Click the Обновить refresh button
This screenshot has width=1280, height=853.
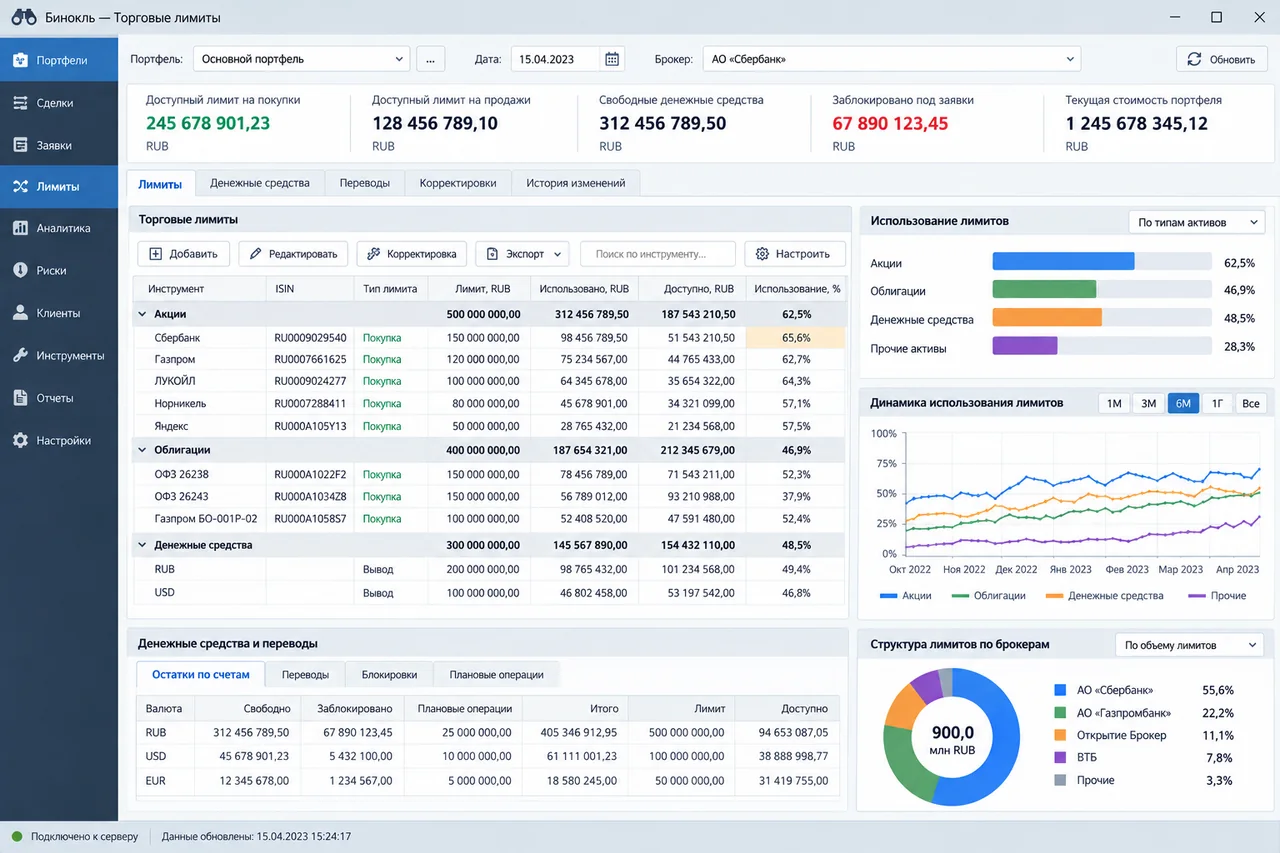pos(1221,59)
